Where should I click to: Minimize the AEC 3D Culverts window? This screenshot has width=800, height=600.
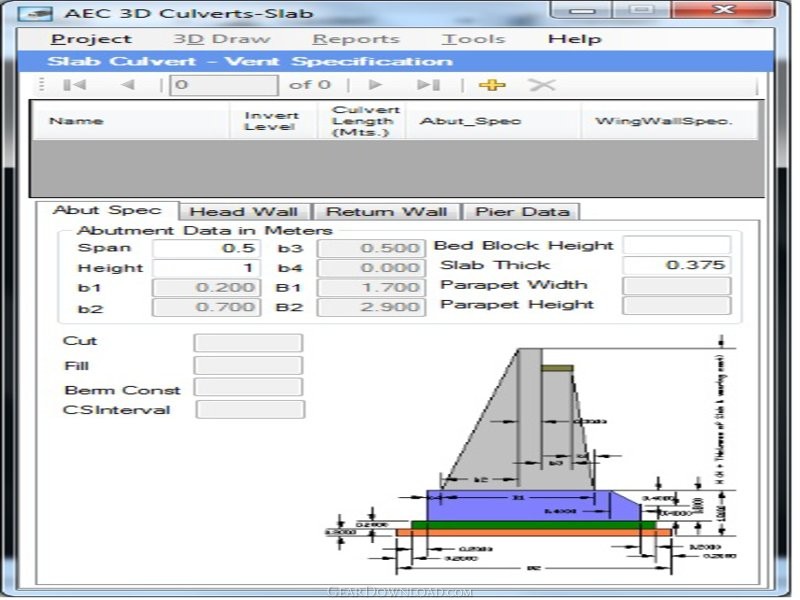click(x=582, y=10)
